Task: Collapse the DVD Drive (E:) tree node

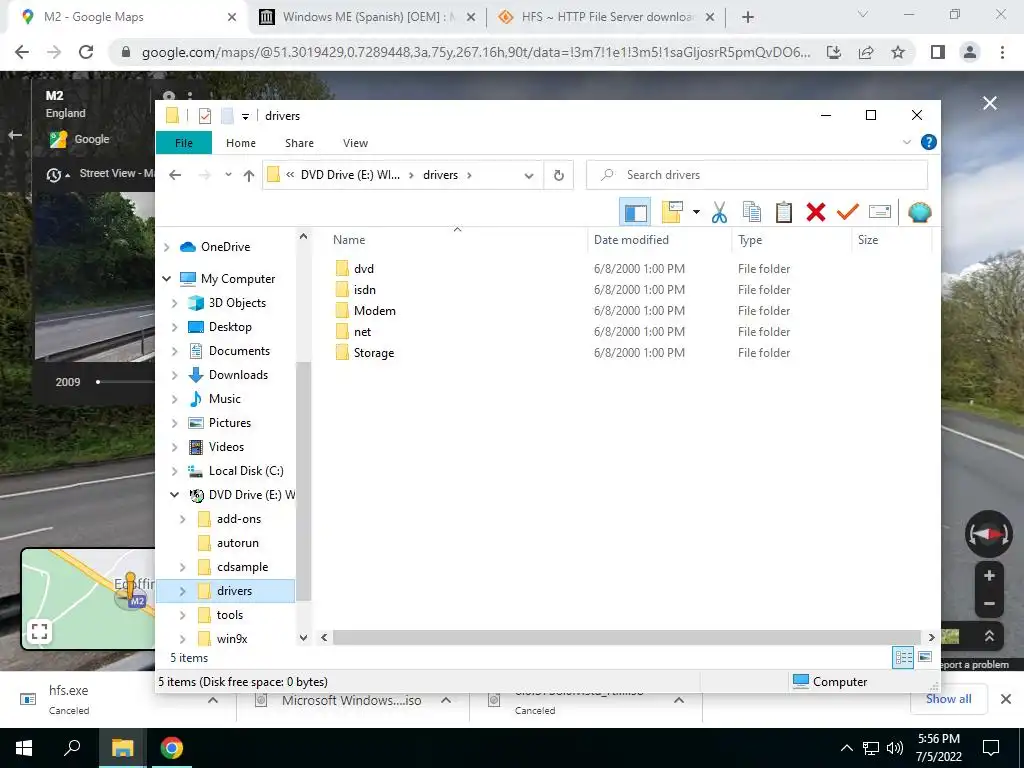Action: (174, 495)
